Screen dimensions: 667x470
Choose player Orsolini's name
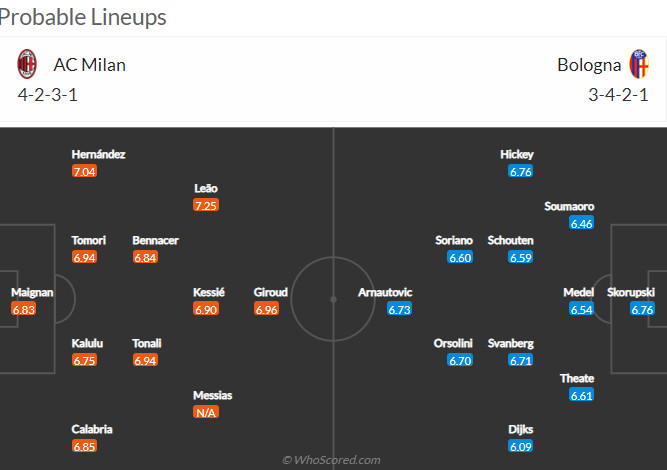[x=453, y=343]
